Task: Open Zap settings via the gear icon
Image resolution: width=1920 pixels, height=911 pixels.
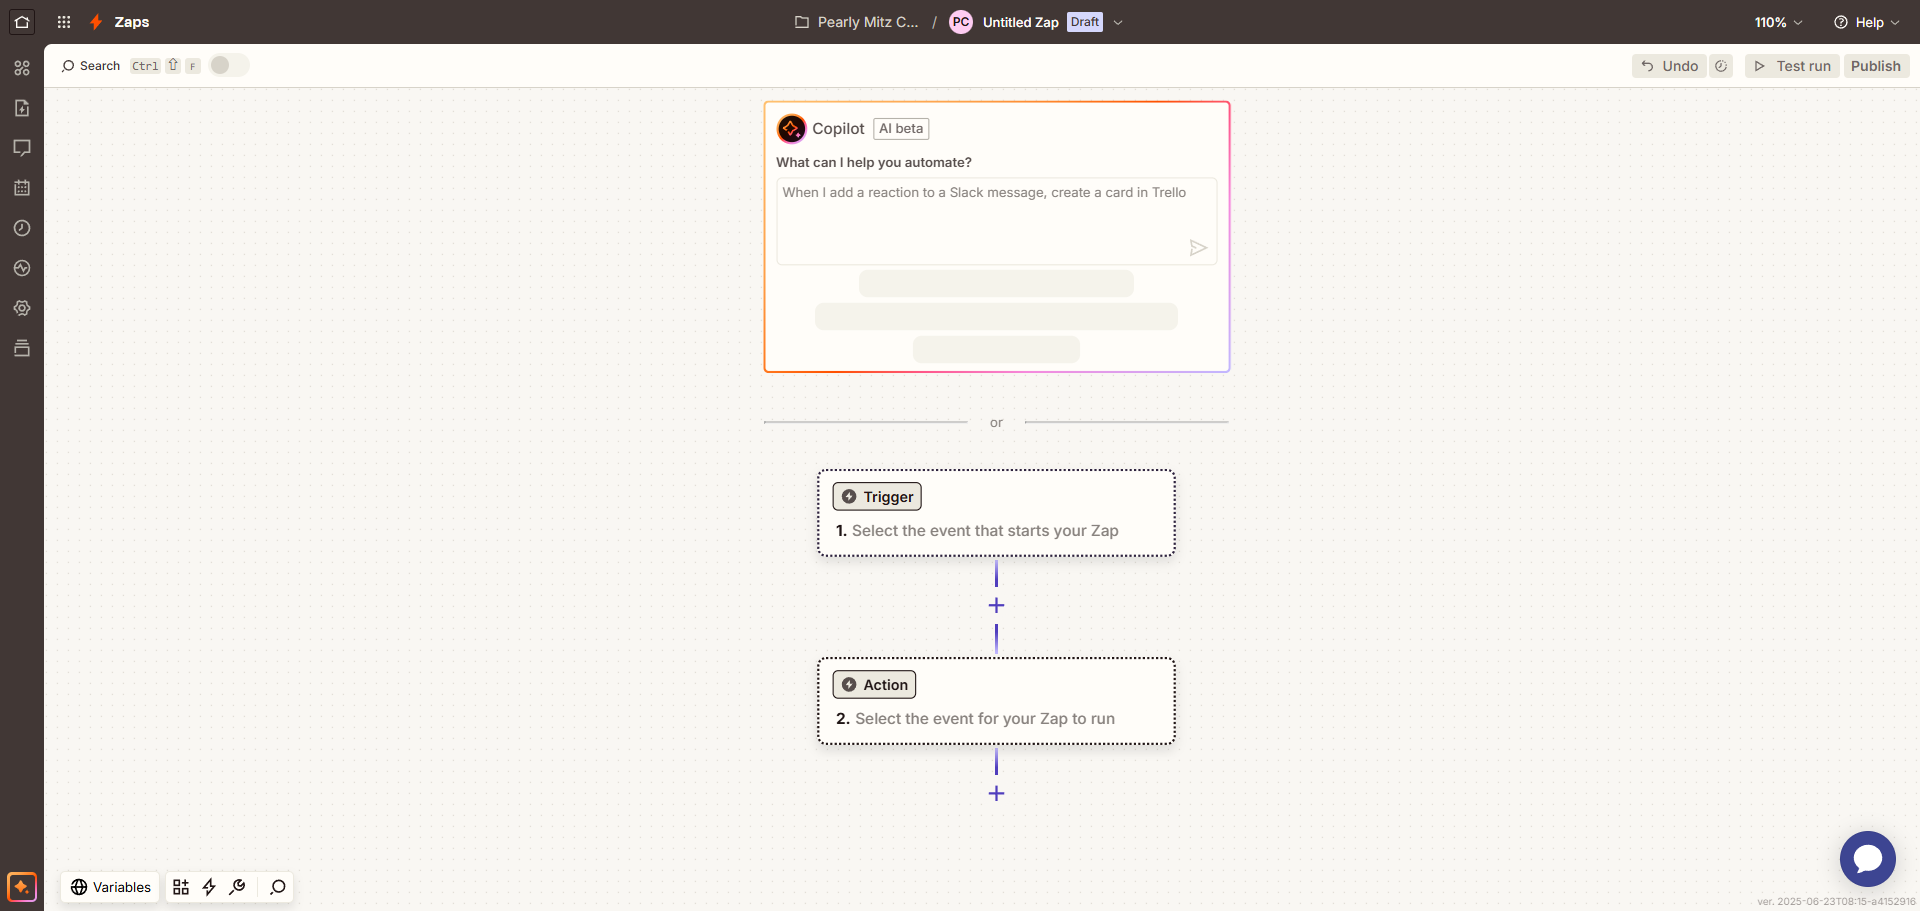Action: 22,308
